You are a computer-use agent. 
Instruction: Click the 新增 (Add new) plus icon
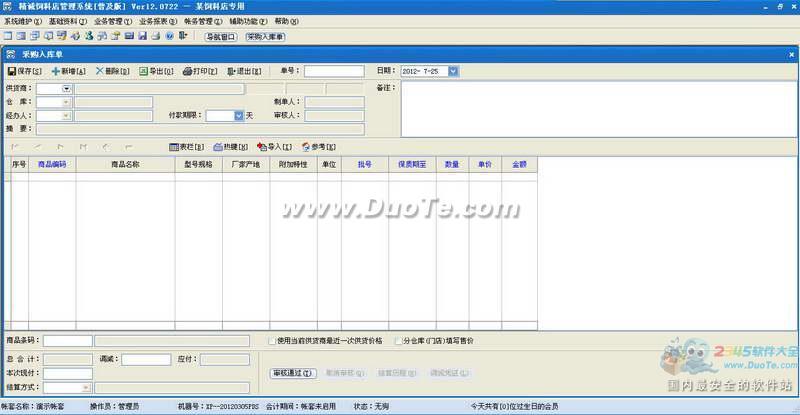point(56,71)
